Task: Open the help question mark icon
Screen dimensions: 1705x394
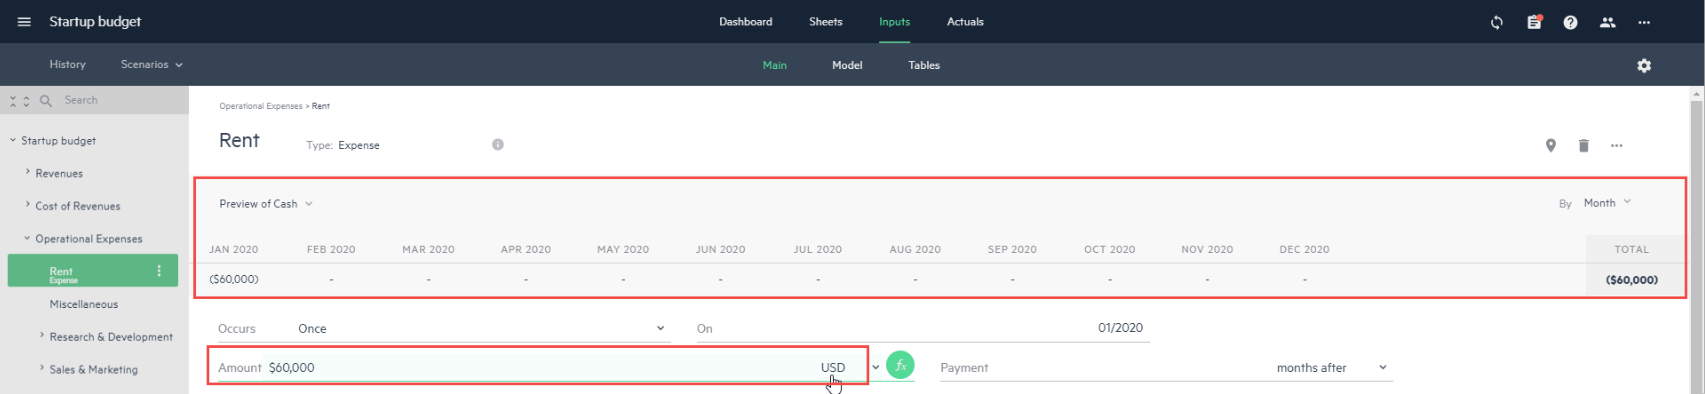Action: pos(1571,22)
